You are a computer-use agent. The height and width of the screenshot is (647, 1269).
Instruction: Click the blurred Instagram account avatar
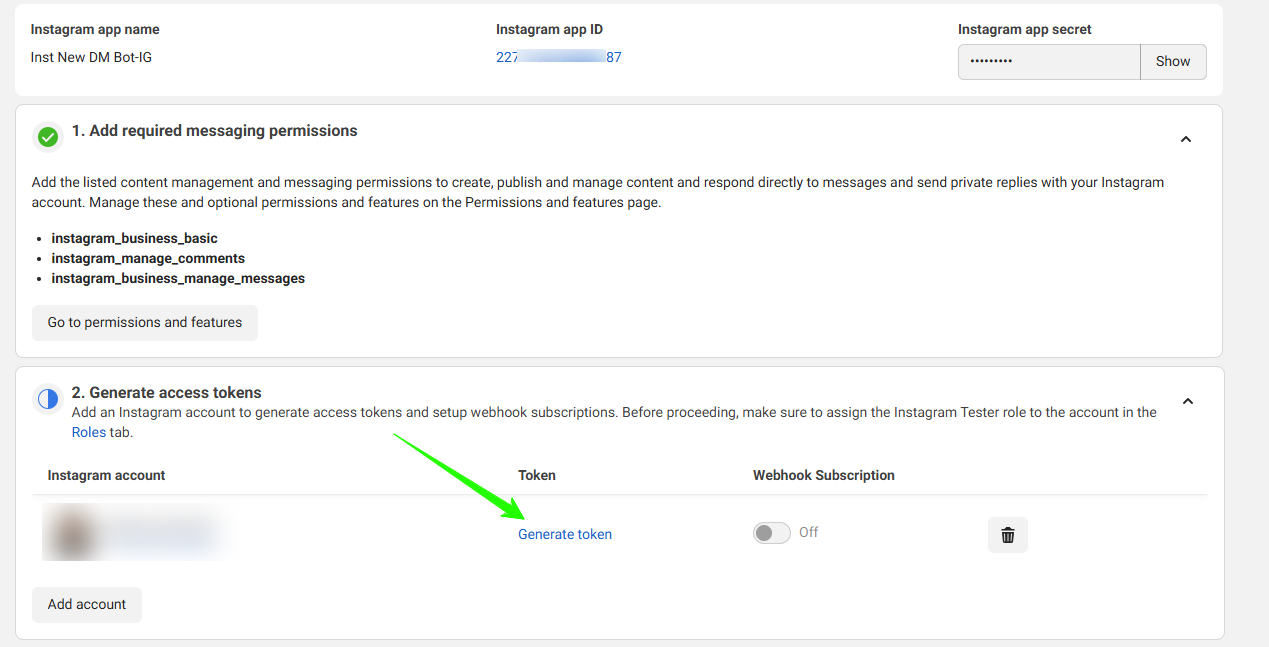tap(69, 533)
